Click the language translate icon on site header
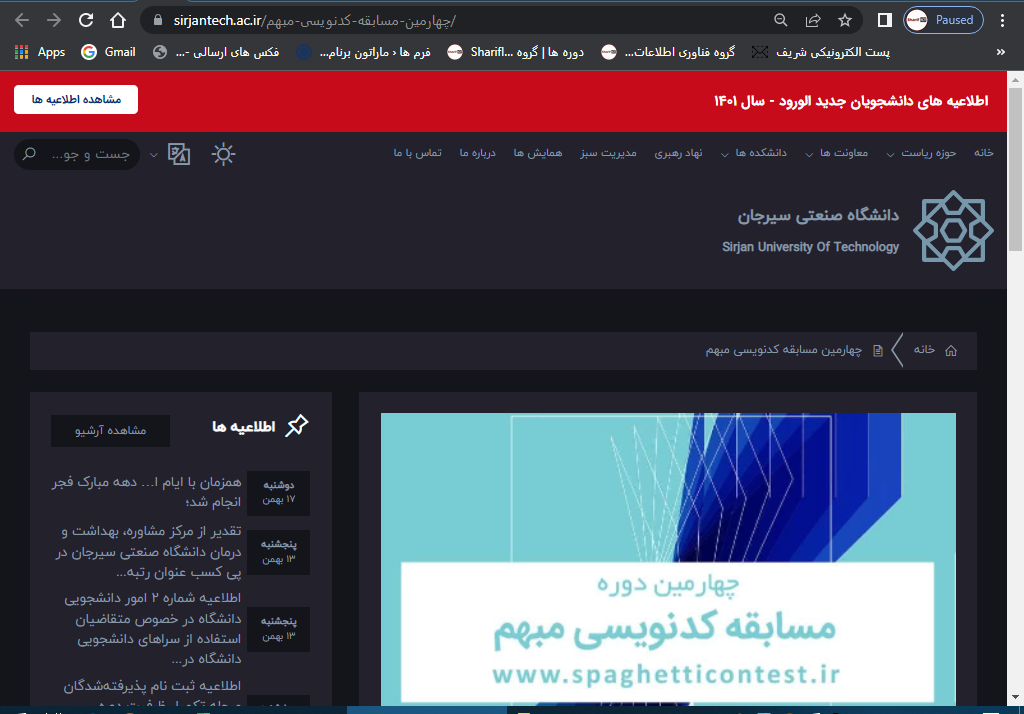Viewport: 1024px width, 714px height. tap(179, 154)
